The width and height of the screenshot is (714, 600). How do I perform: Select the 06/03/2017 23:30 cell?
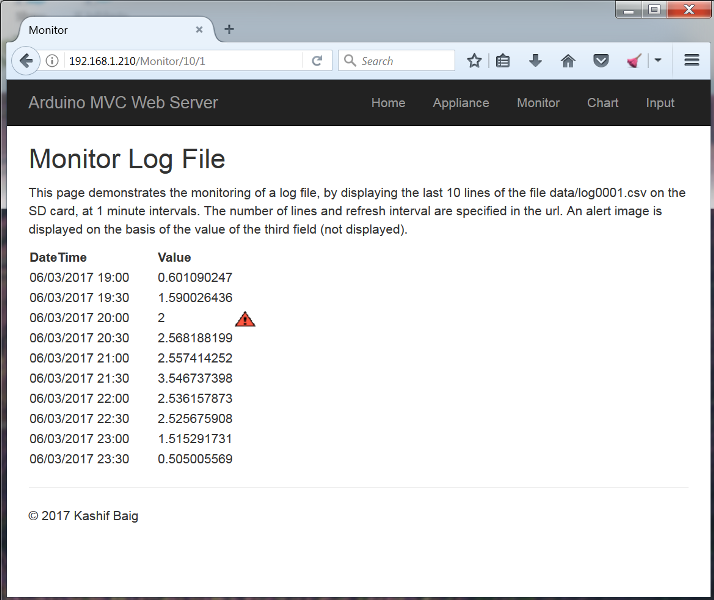[x=79, y=459]
